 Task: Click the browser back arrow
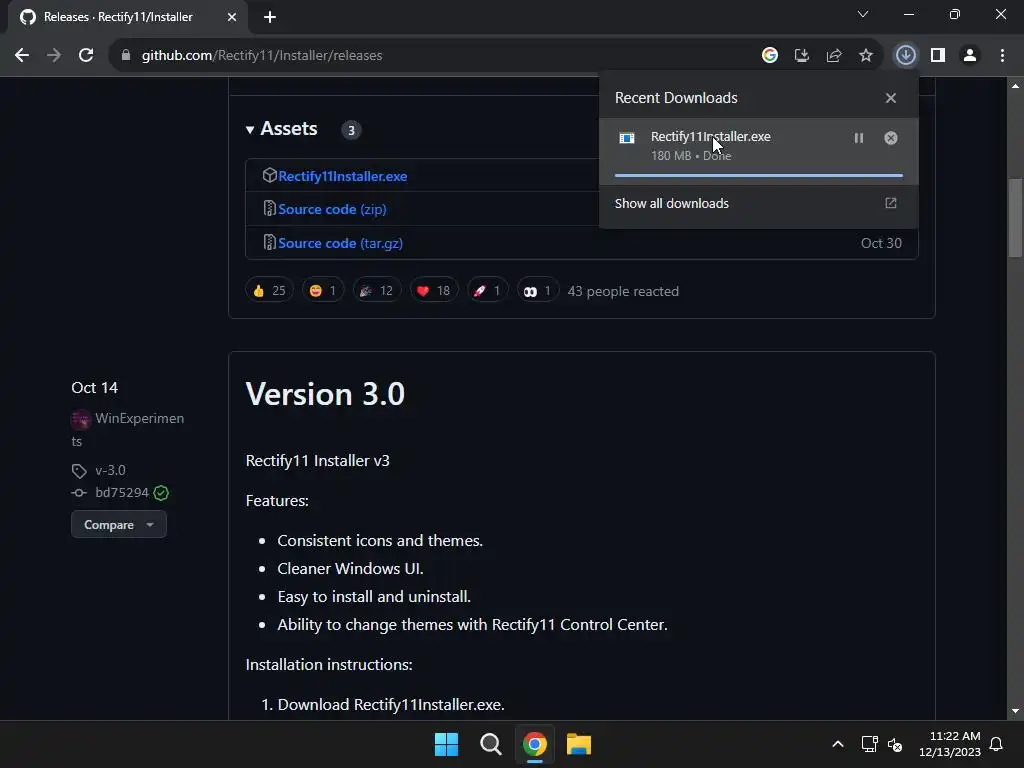(22, 56)
